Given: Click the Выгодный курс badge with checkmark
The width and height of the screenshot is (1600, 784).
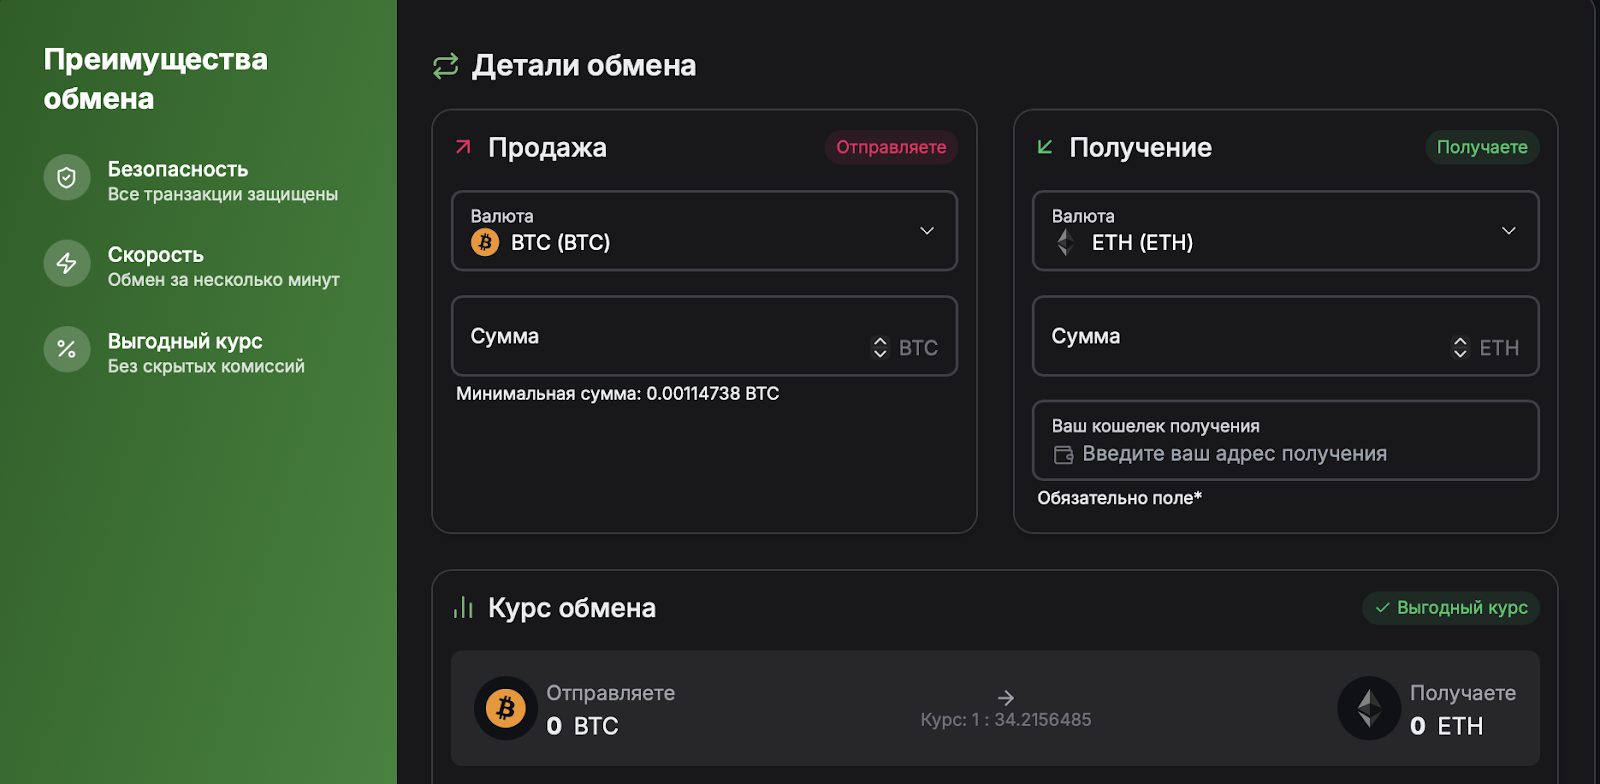Looking at the screenshot, I should pyautogui.click(x=1450, y=608).
